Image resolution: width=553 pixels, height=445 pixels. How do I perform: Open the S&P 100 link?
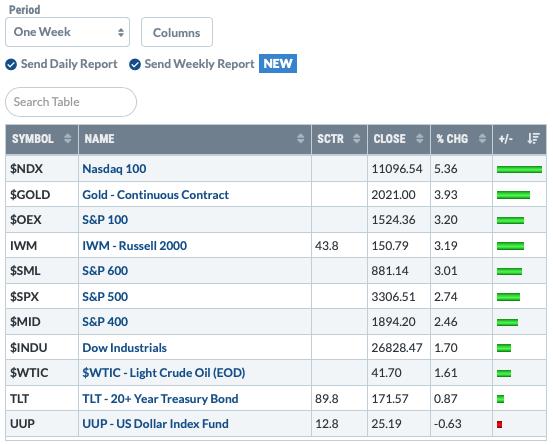(x=105, y=220)
